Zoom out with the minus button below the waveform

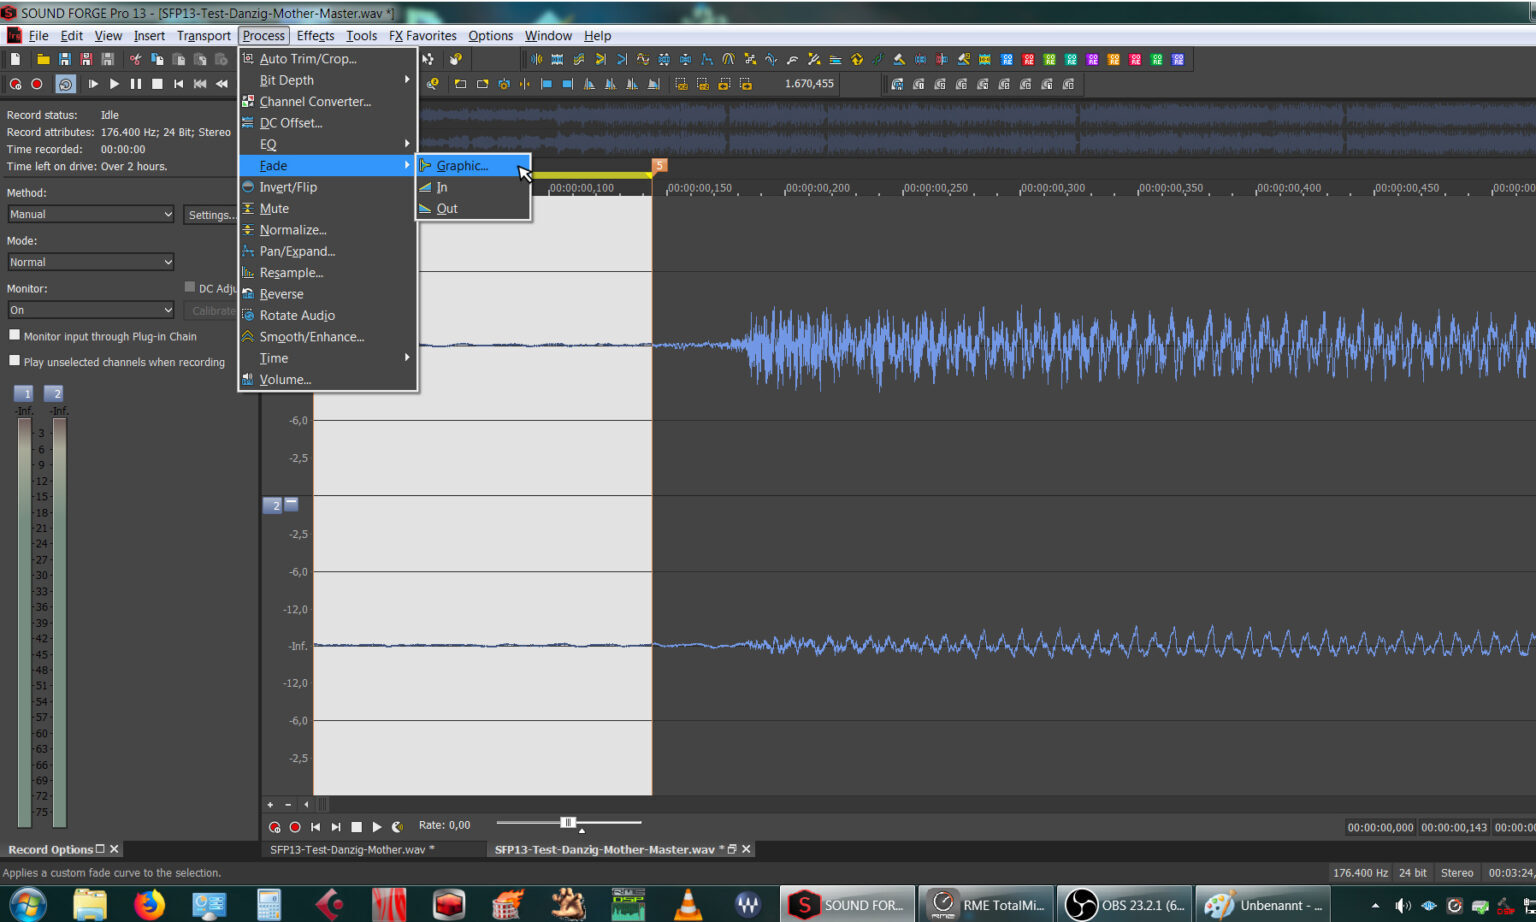coord(288,804)
